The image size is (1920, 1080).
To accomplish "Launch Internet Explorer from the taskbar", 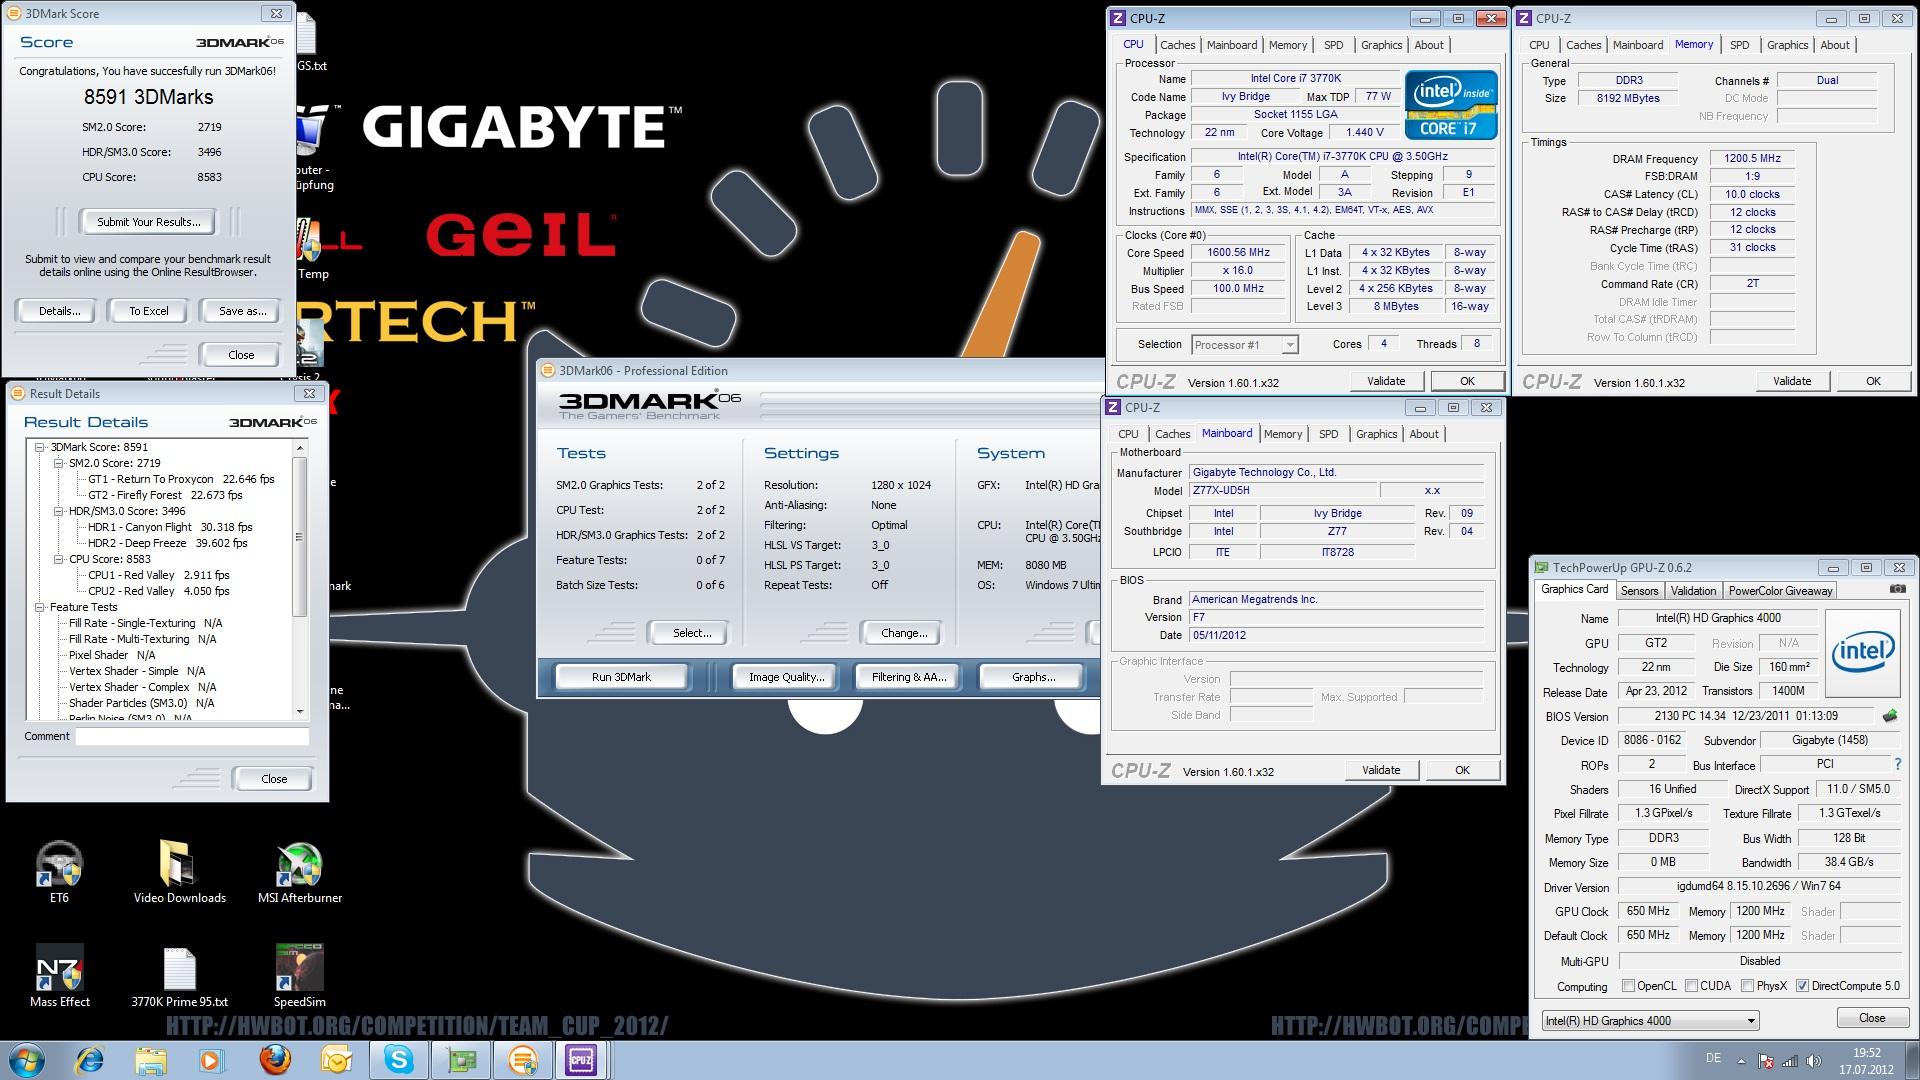I will tap(90, 1060).
